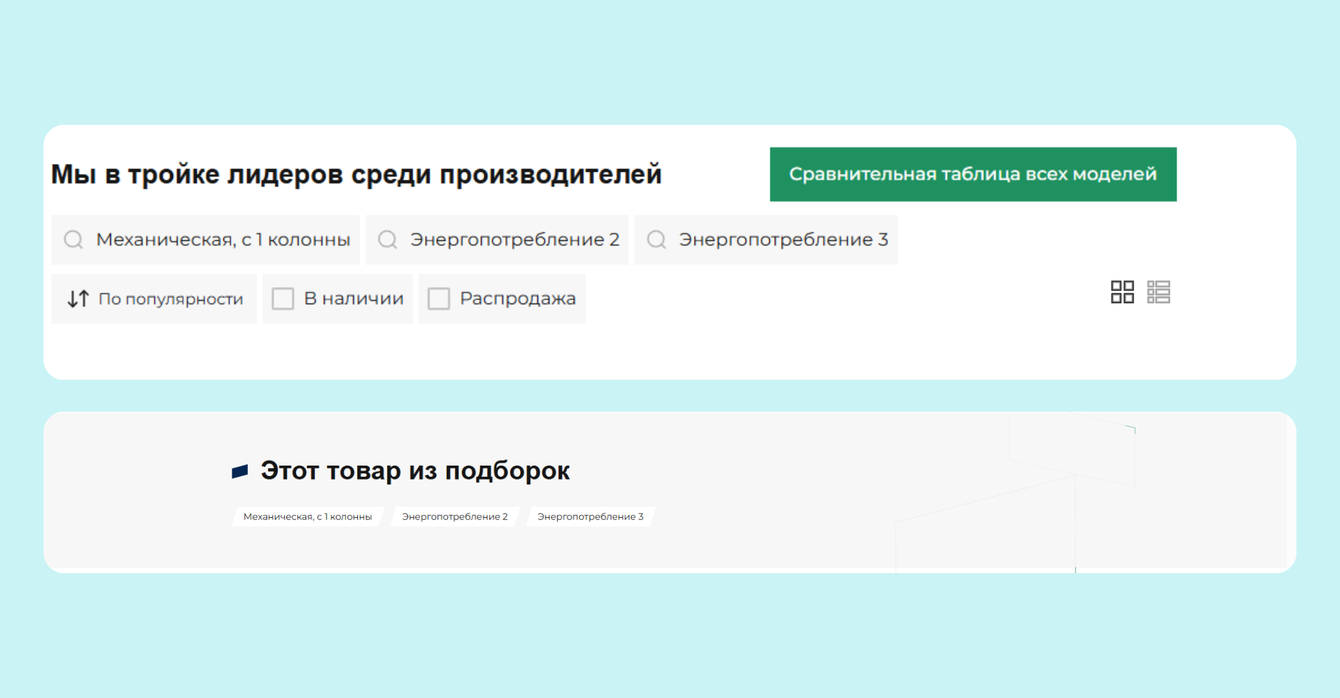Viewport: 1340px width, 698px height.
Task: Switch to grid view layout icon
Action: point(1122,292)
